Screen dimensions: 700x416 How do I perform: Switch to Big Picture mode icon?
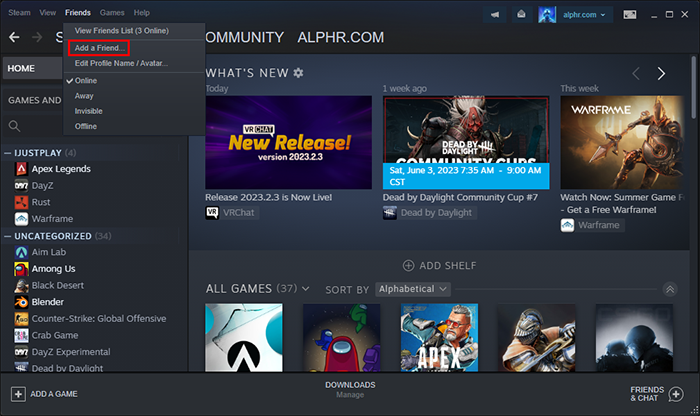(x=630, y=15)
